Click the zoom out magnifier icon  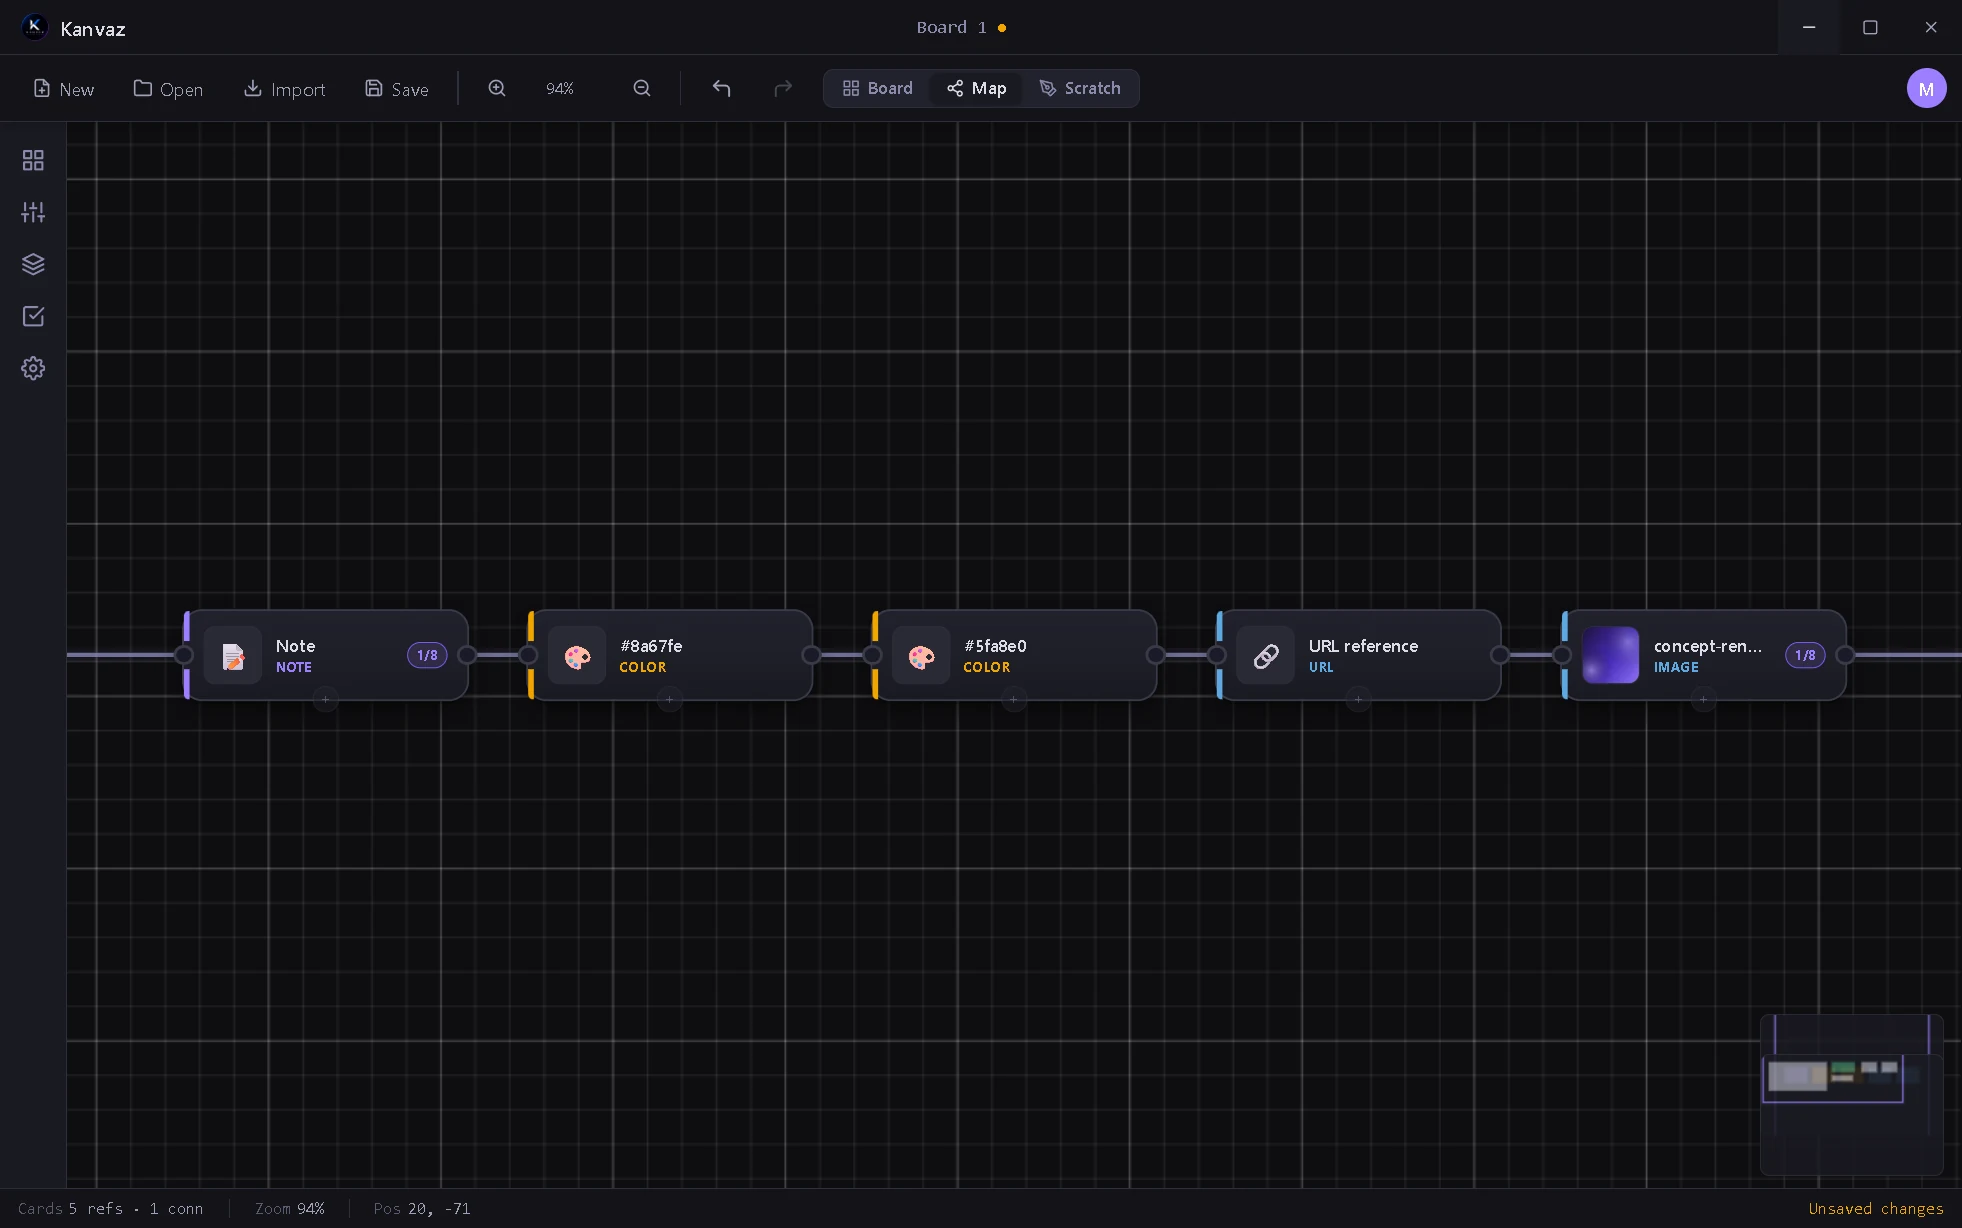642,88
